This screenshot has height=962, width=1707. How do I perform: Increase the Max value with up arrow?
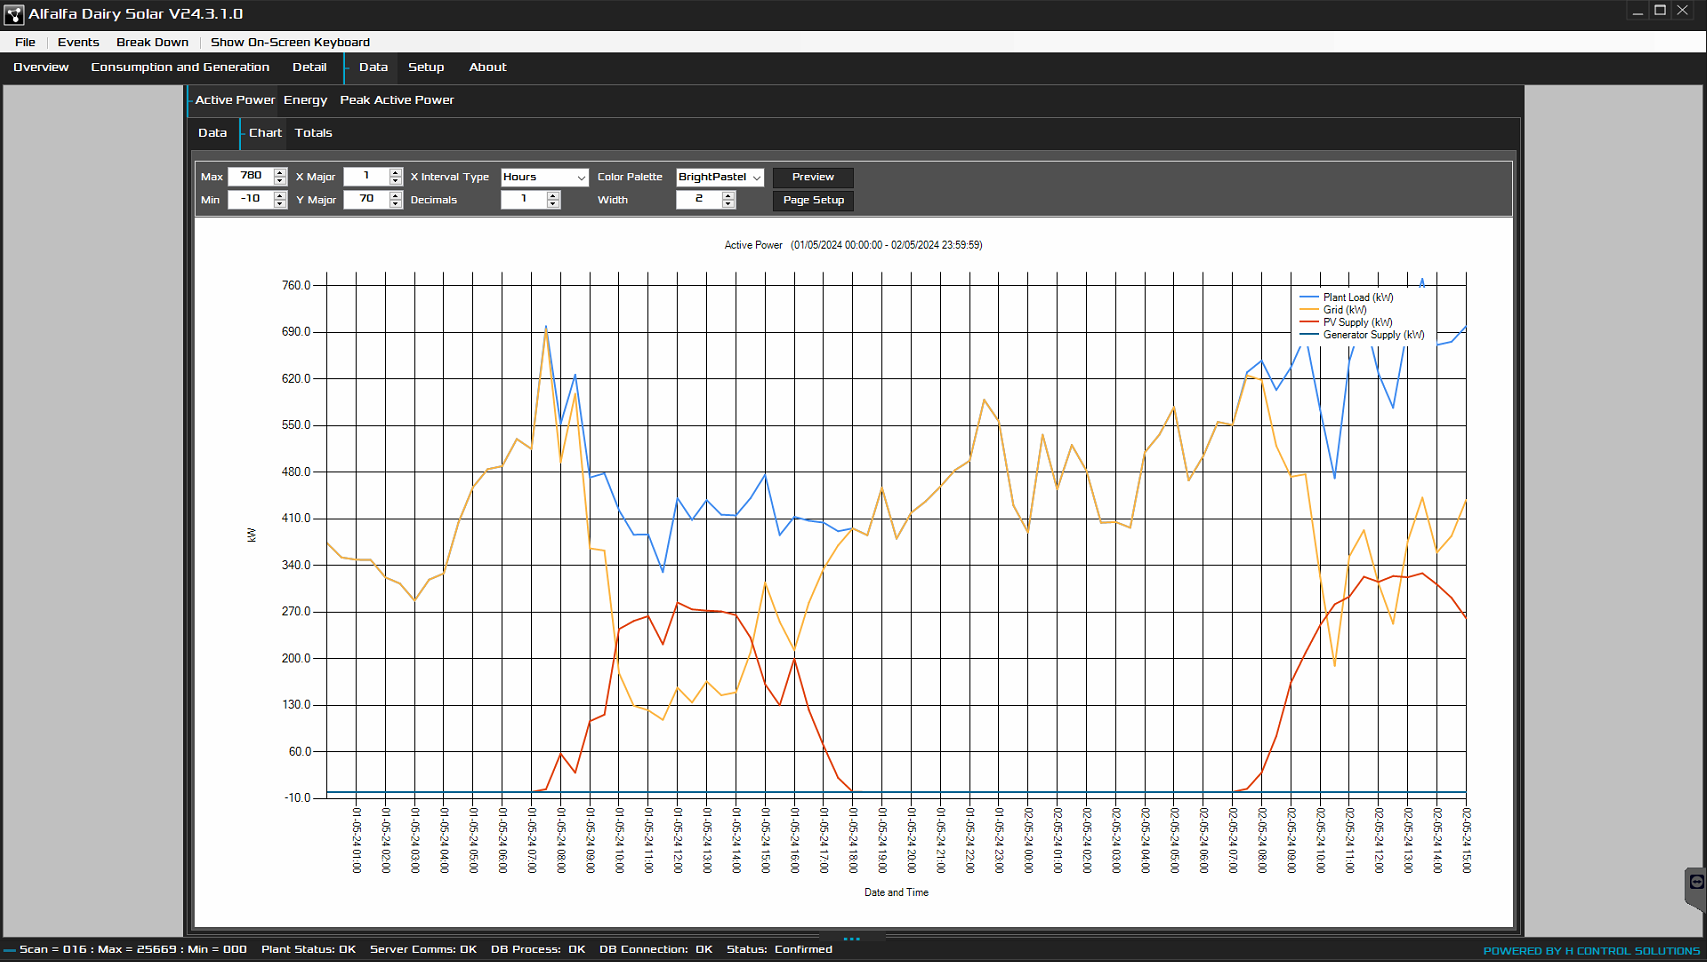click(x=280, y=172)
